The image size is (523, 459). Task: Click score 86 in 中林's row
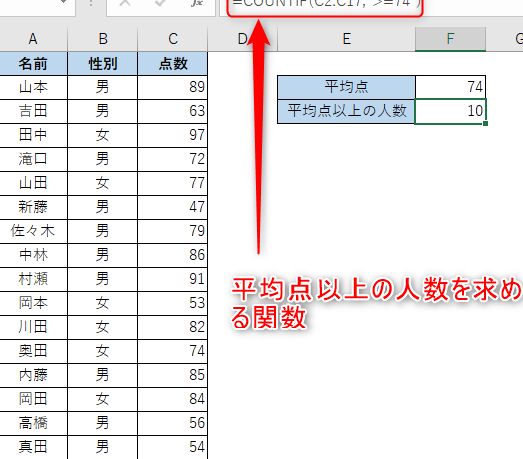[x=173, y=256]
